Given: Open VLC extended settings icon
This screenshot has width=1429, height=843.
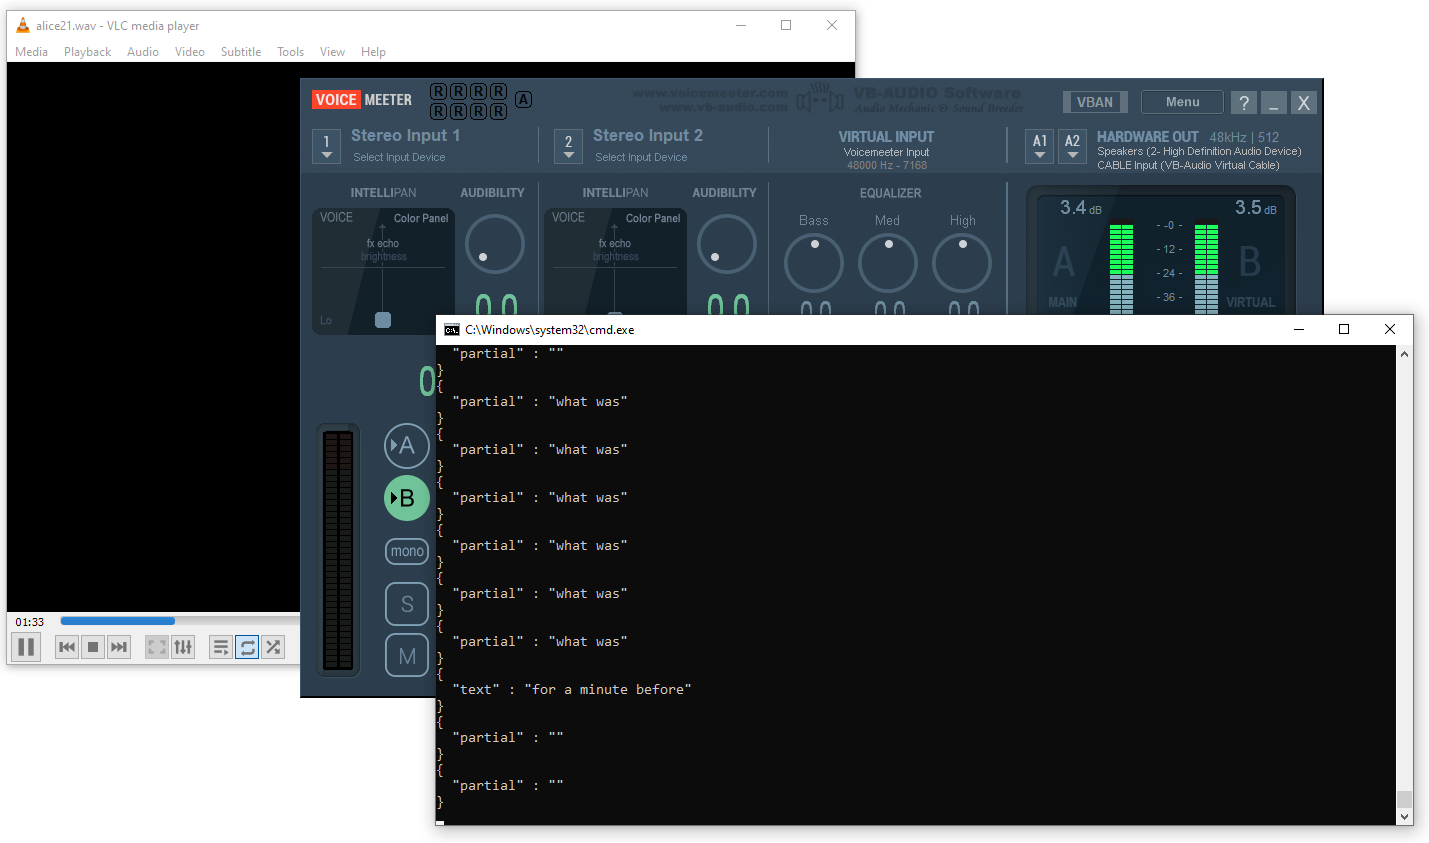Looking at the screenshot, I should click(183, 647).
